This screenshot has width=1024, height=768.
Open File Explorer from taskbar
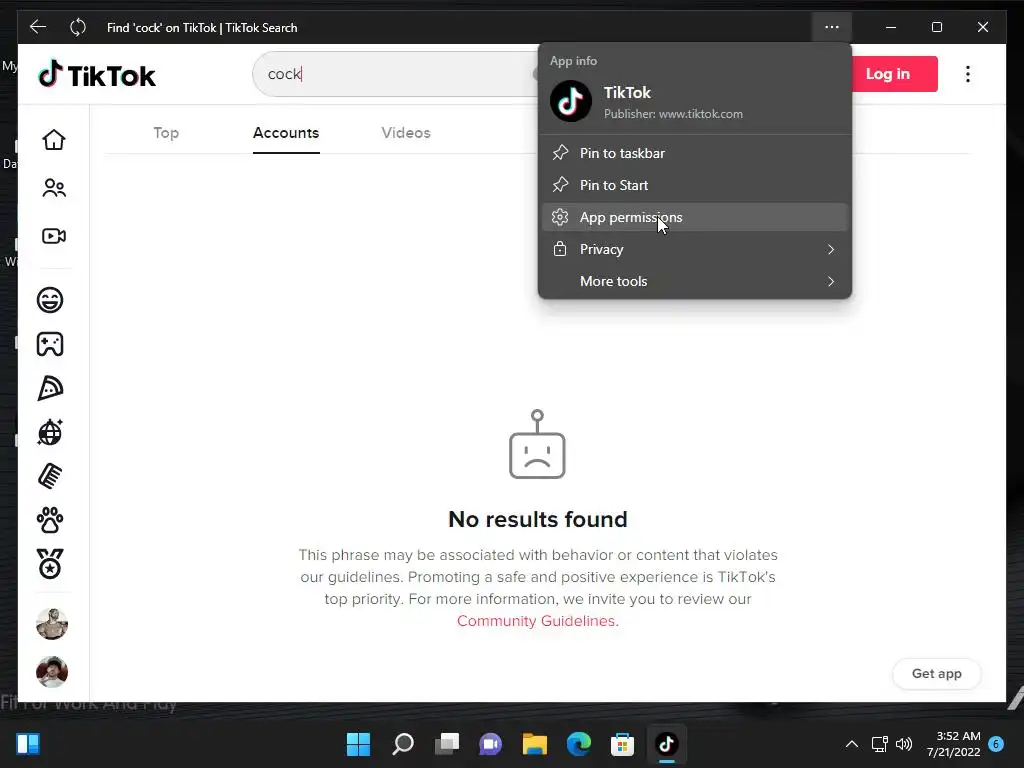(534, 744)
